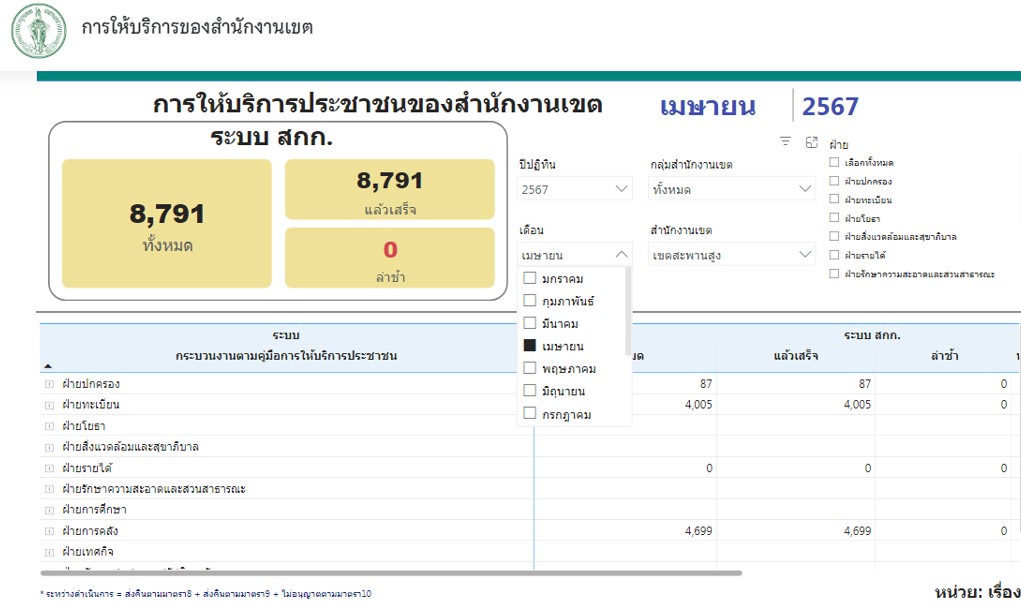
Task: Open the ปีปฏิทิน 2567 year dropdown
Action: click(575, 189)
